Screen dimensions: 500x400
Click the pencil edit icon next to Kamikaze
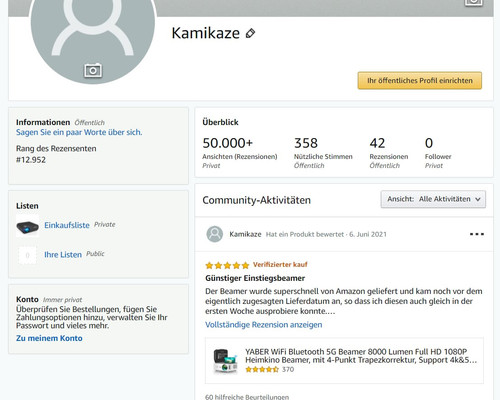[250, 33]
